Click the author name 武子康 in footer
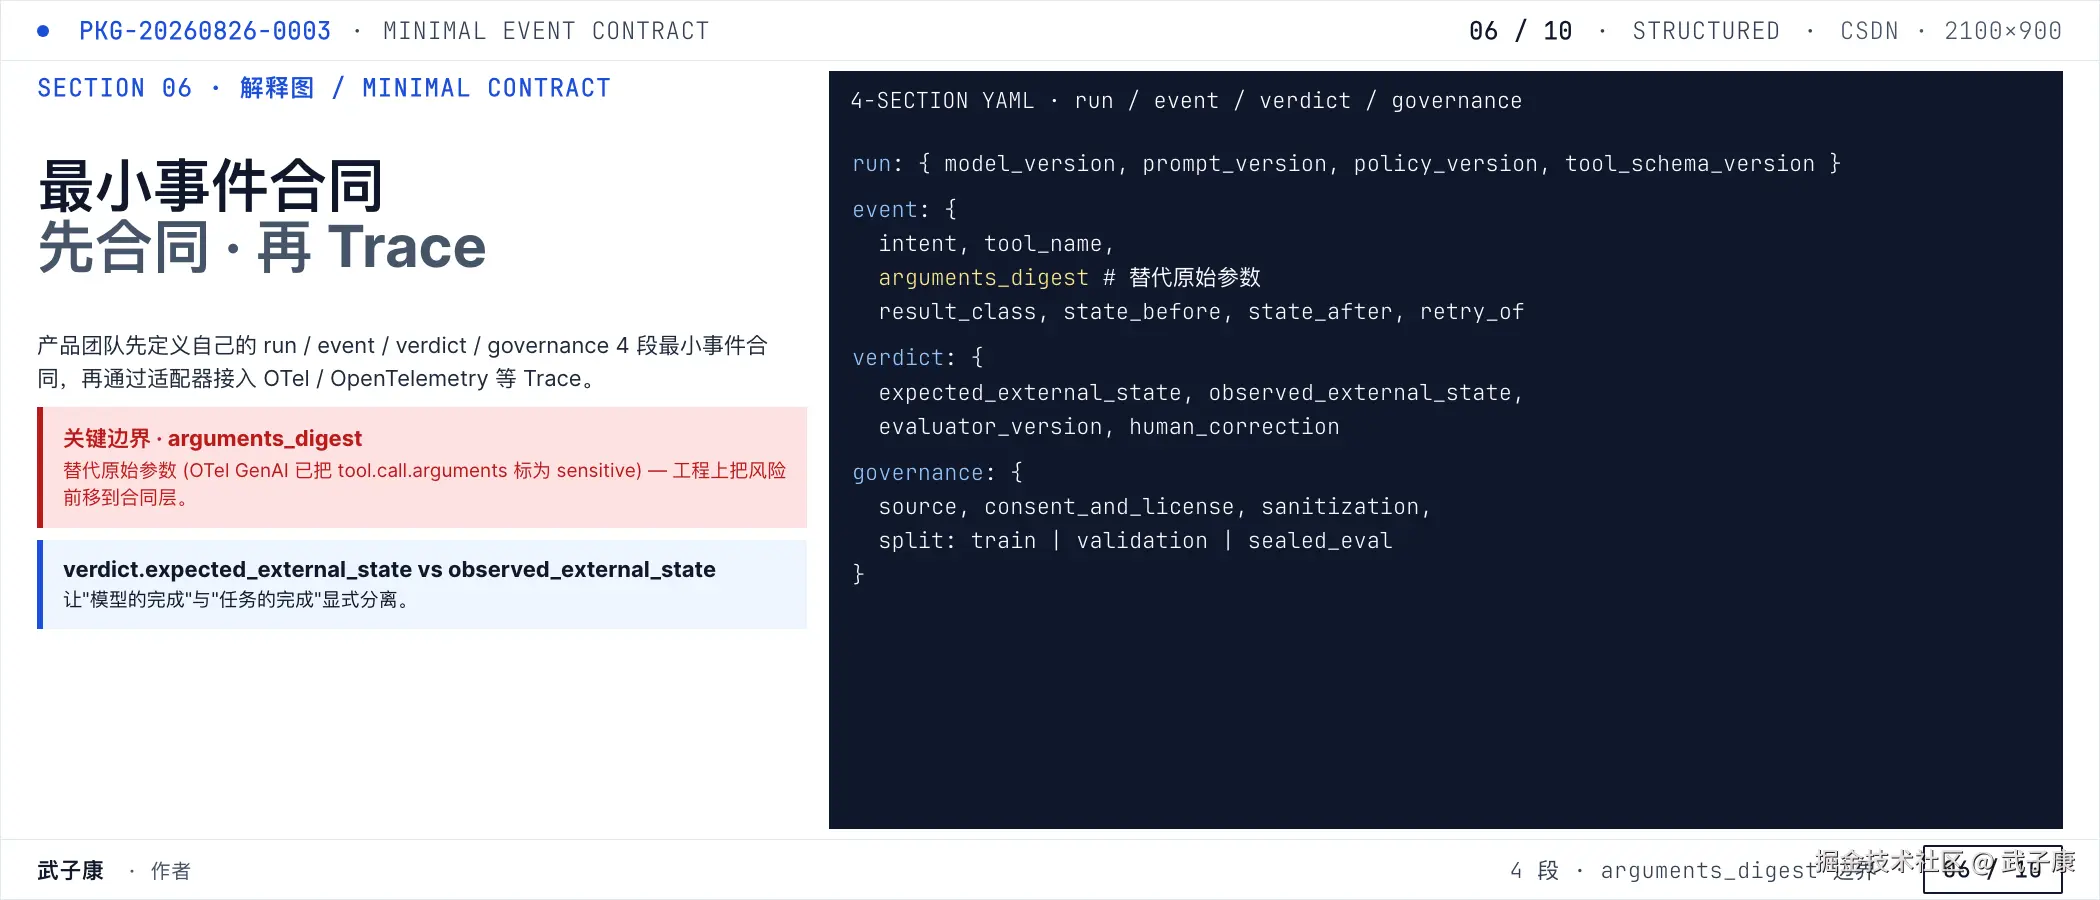The height and width of the screenshot is (900, 2100). coord(71,870)
